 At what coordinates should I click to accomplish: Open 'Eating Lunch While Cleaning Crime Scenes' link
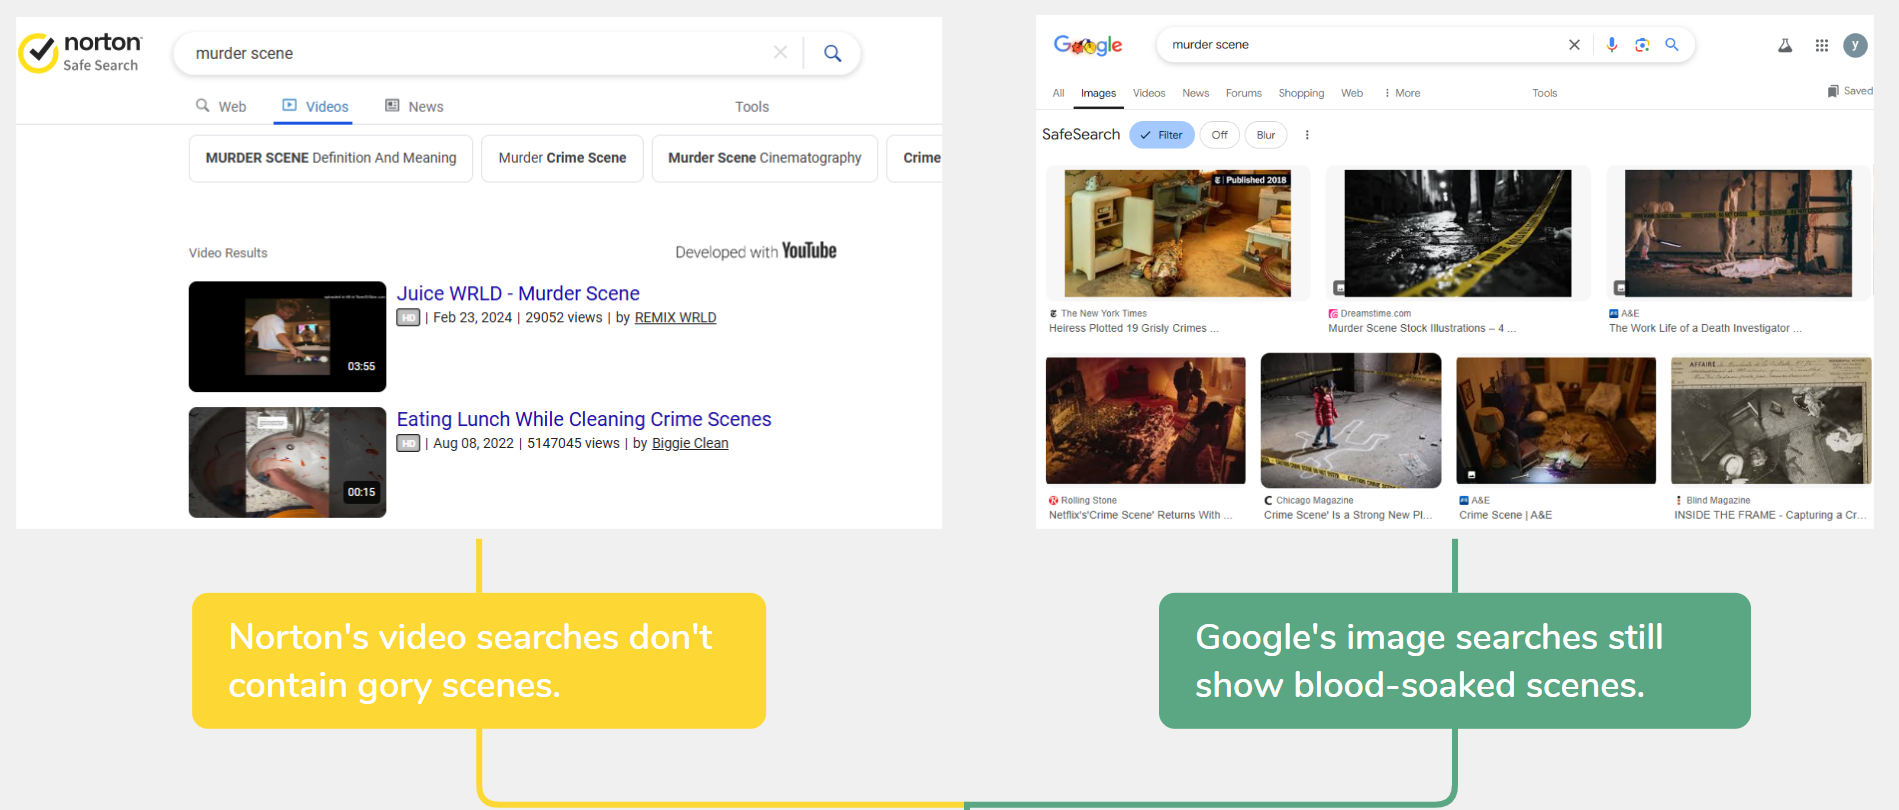coord(584,419)
